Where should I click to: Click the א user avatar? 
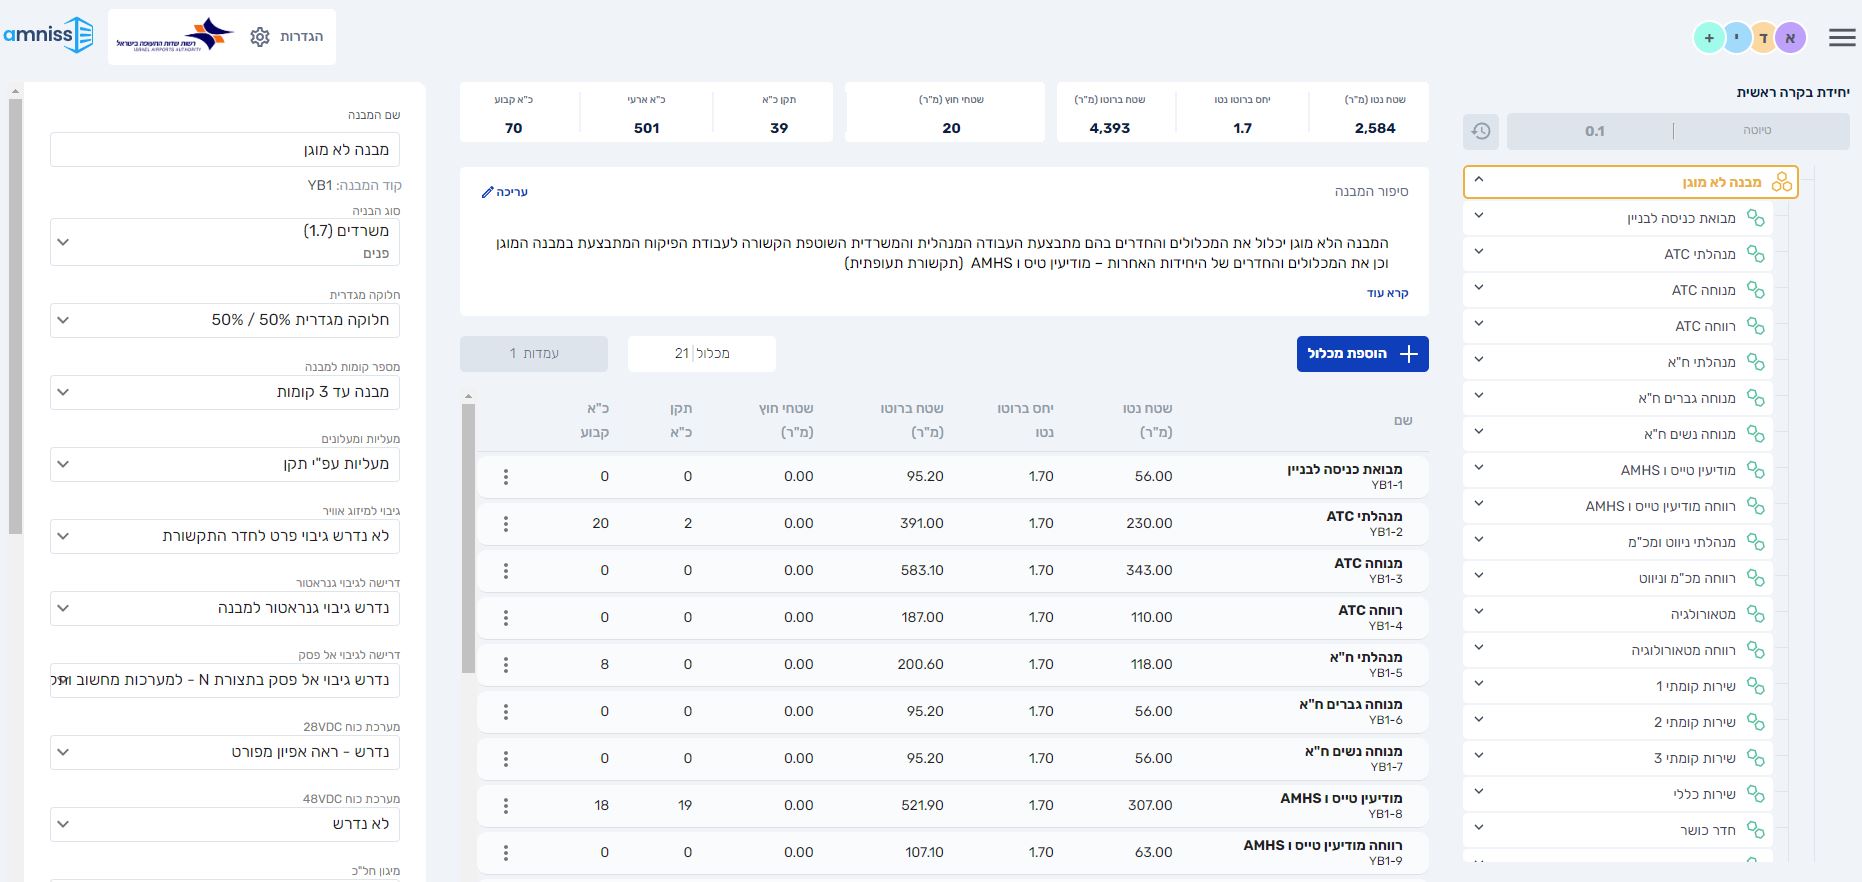[x=1791, y=38]
